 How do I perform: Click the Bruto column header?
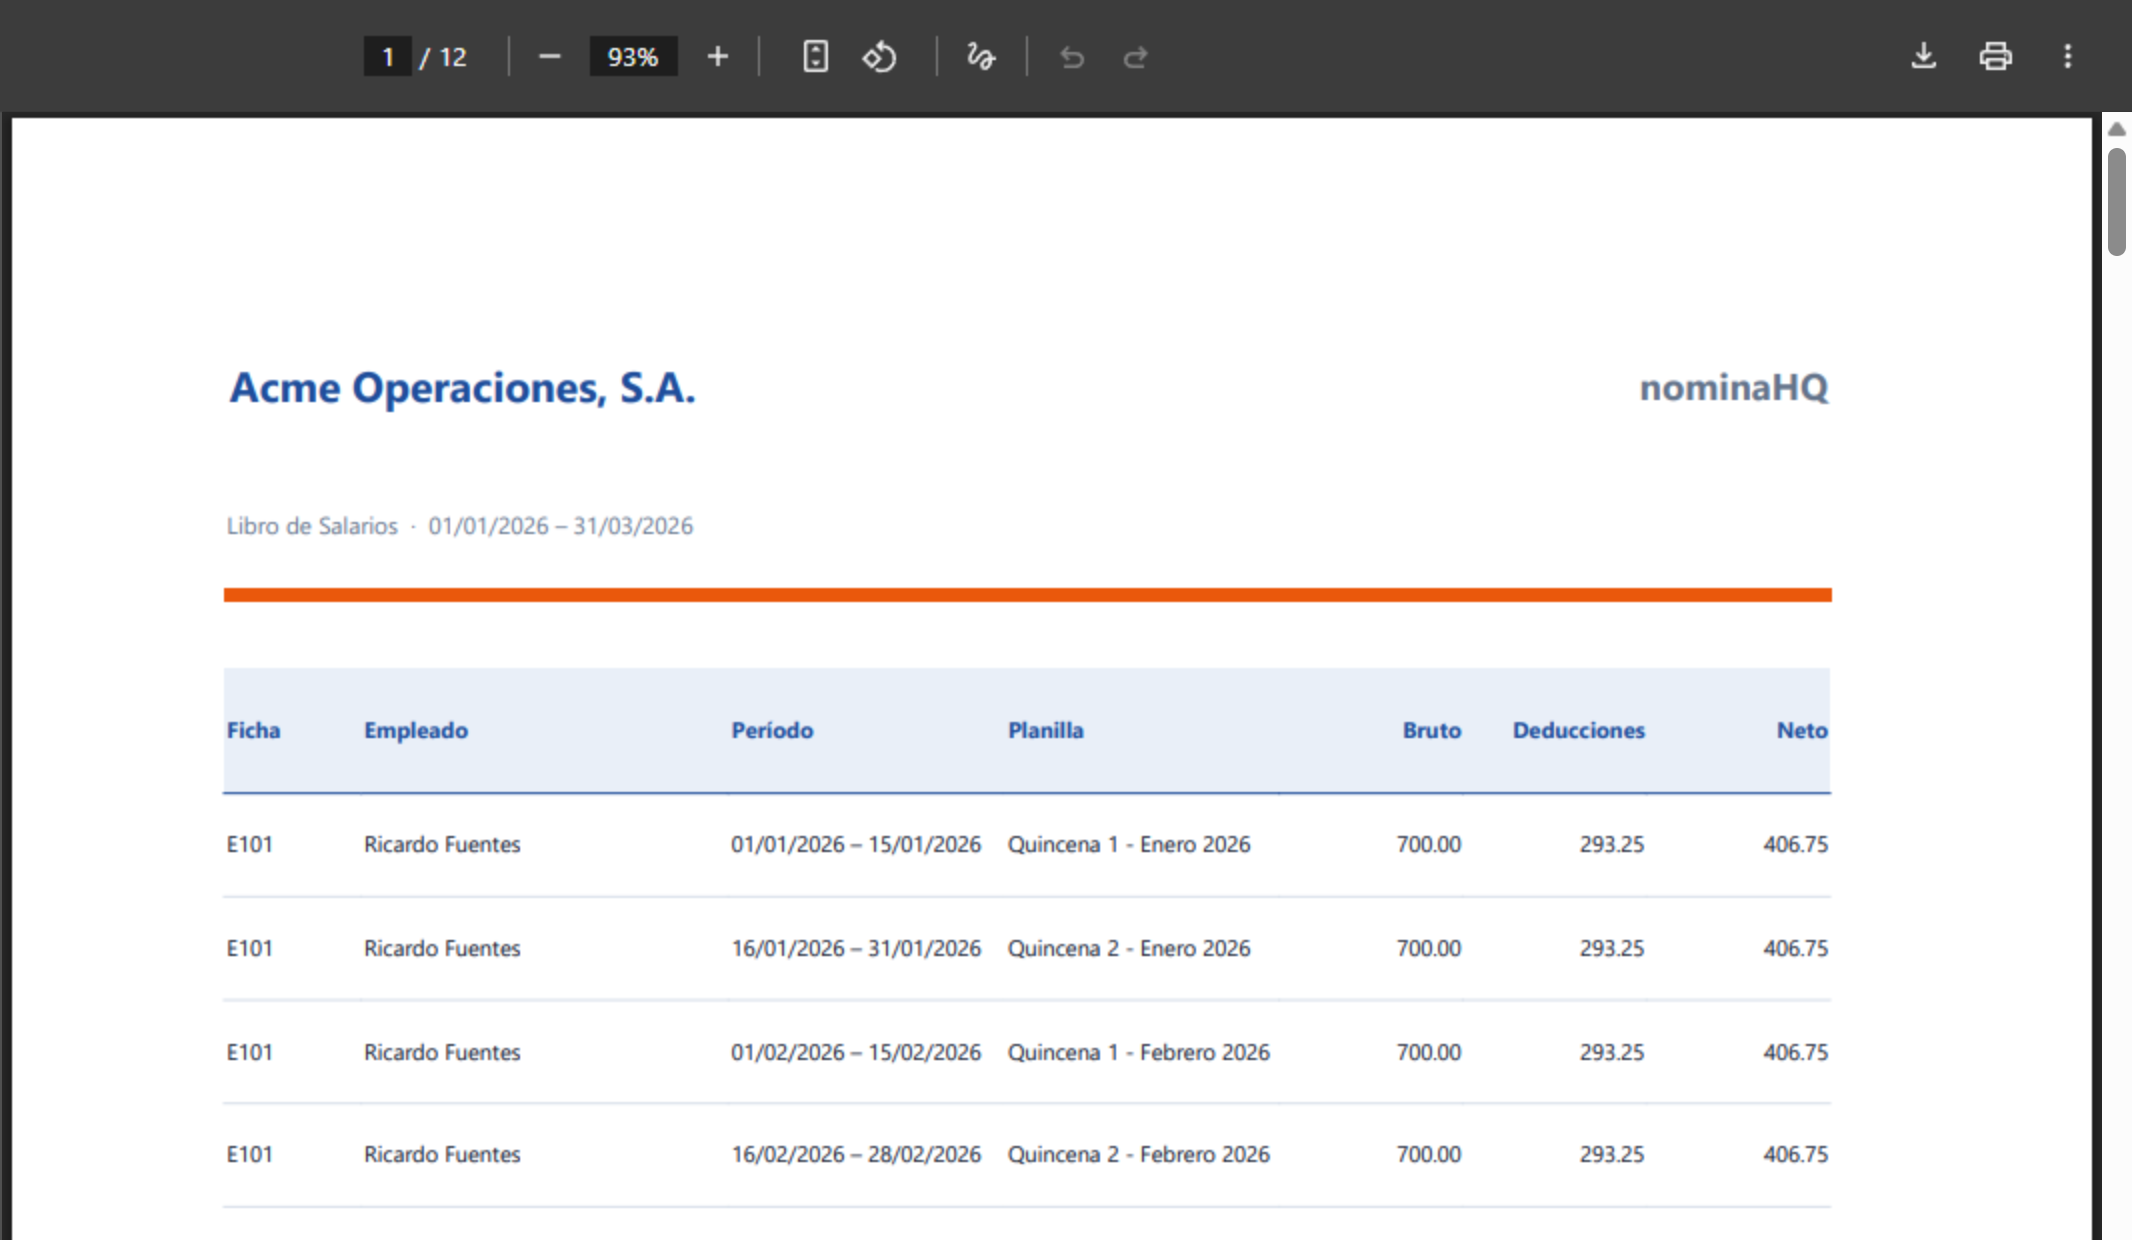[1431, 730]
